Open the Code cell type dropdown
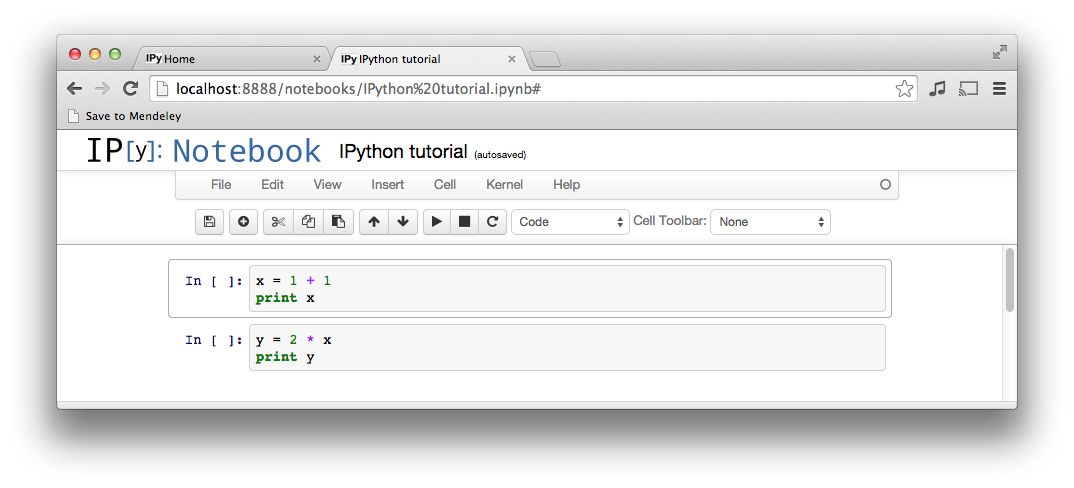This screenshot has width=1074, height=488. 570,222
